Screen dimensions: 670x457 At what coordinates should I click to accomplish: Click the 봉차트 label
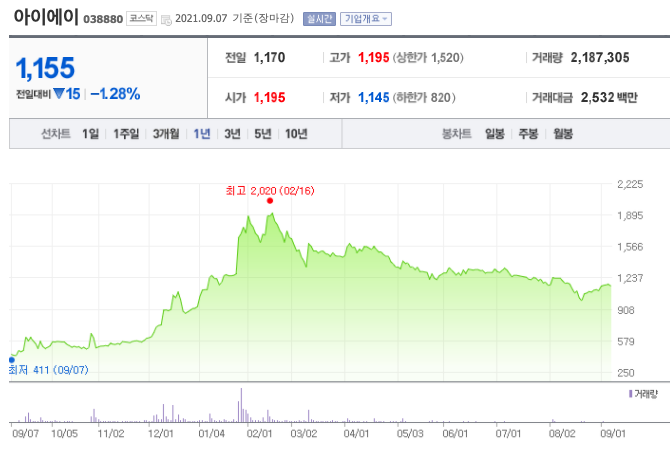click(456, 134)
